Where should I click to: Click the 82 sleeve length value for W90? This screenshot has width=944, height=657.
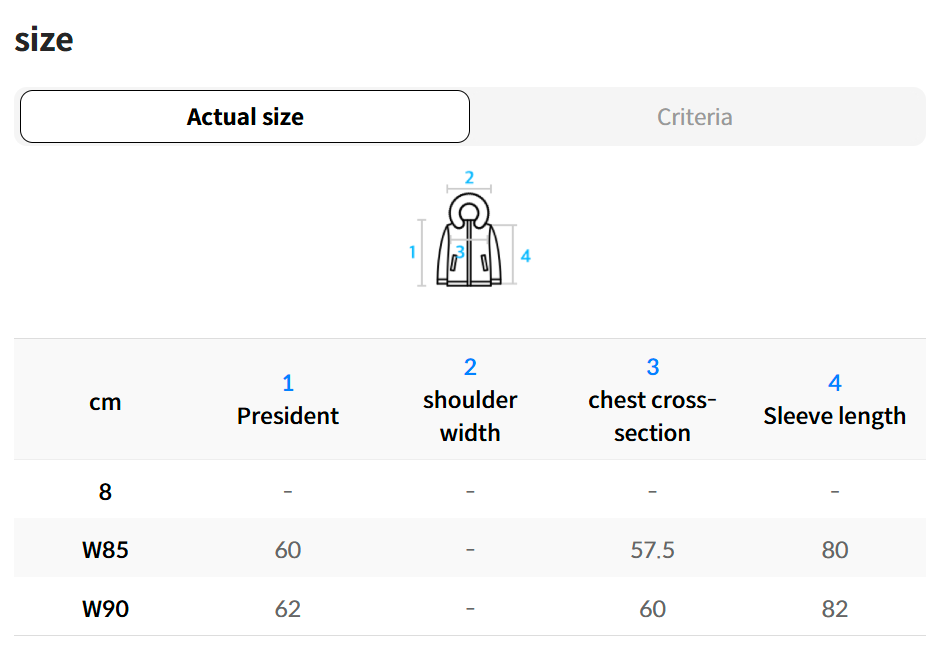tap(835, 609)
